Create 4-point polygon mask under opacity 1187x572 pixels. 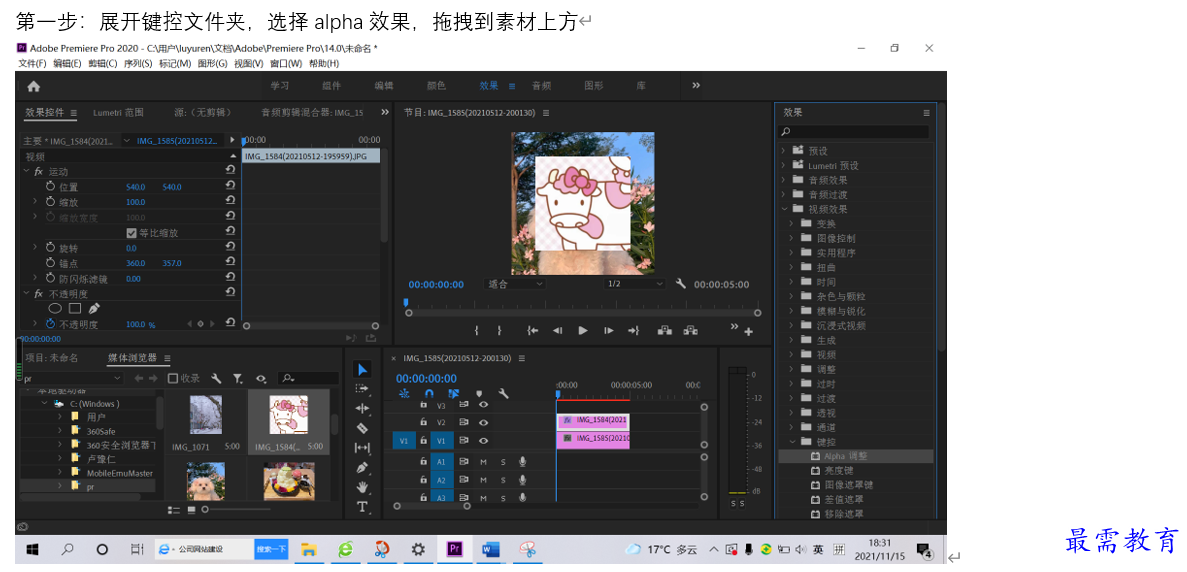point(75,309)
